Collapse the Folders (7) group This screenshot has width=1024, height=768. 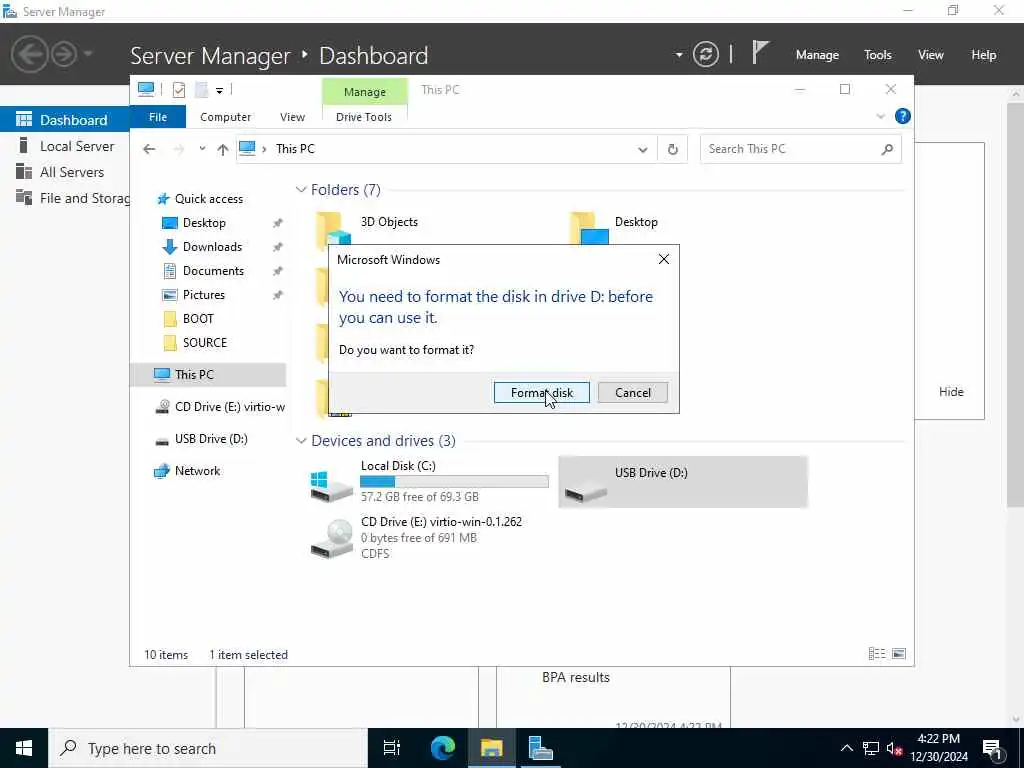pos(301,190)
